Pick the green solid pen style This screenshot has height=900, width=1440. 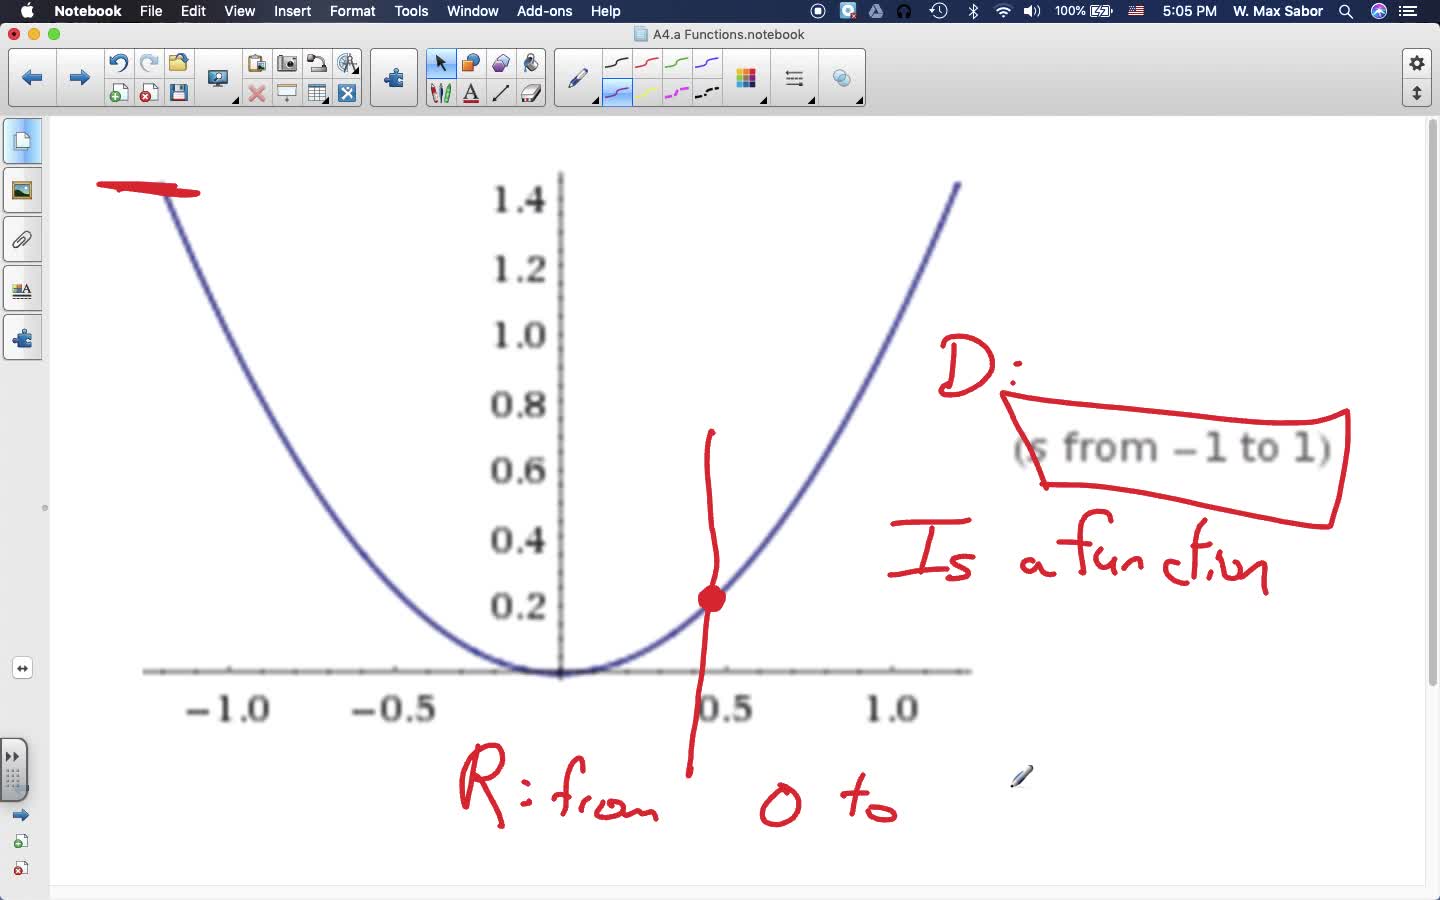(x=677, y=63)
